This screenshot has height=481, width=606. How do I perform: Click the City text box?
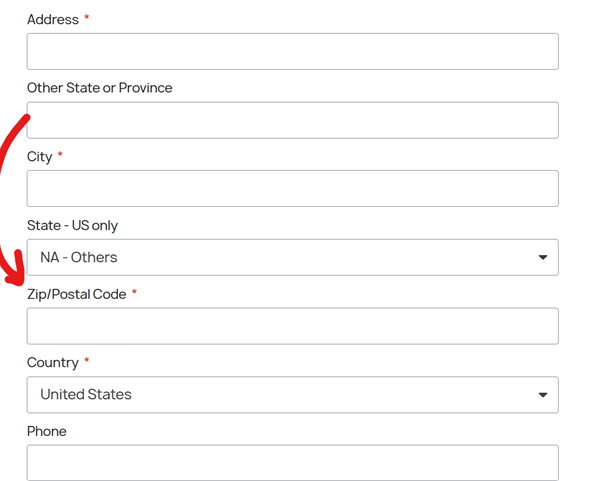292,189
